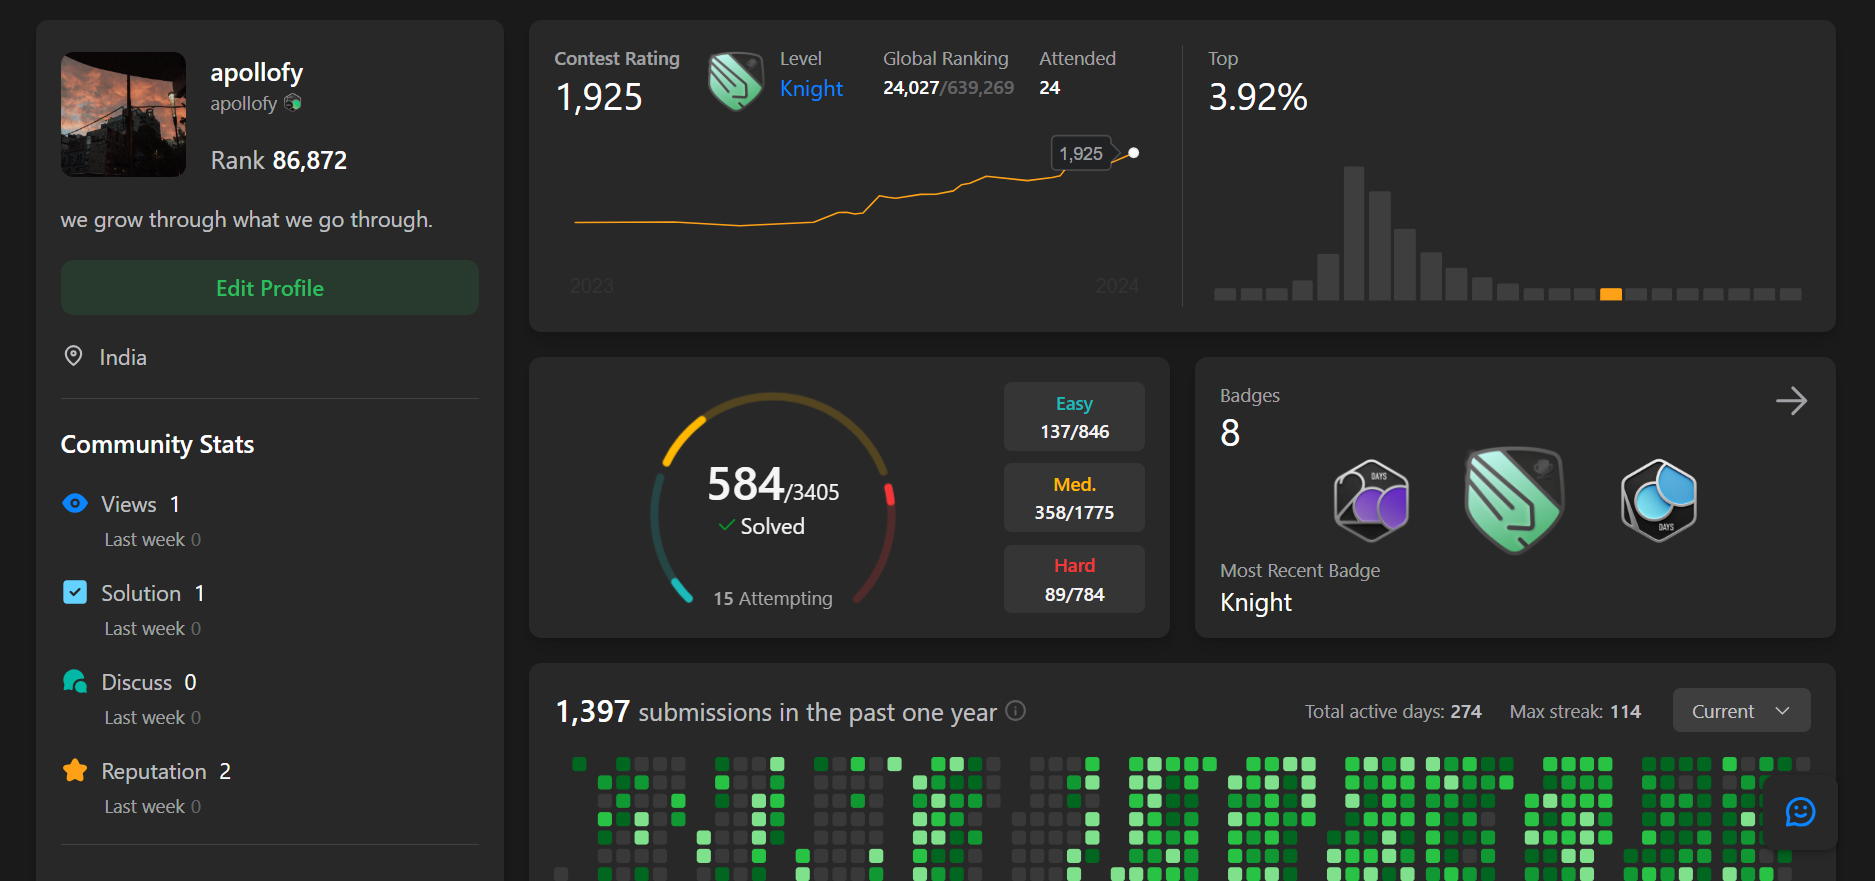Click the Reputation star icon
This screenshot has height=881, width=1875.
point(75,770)
